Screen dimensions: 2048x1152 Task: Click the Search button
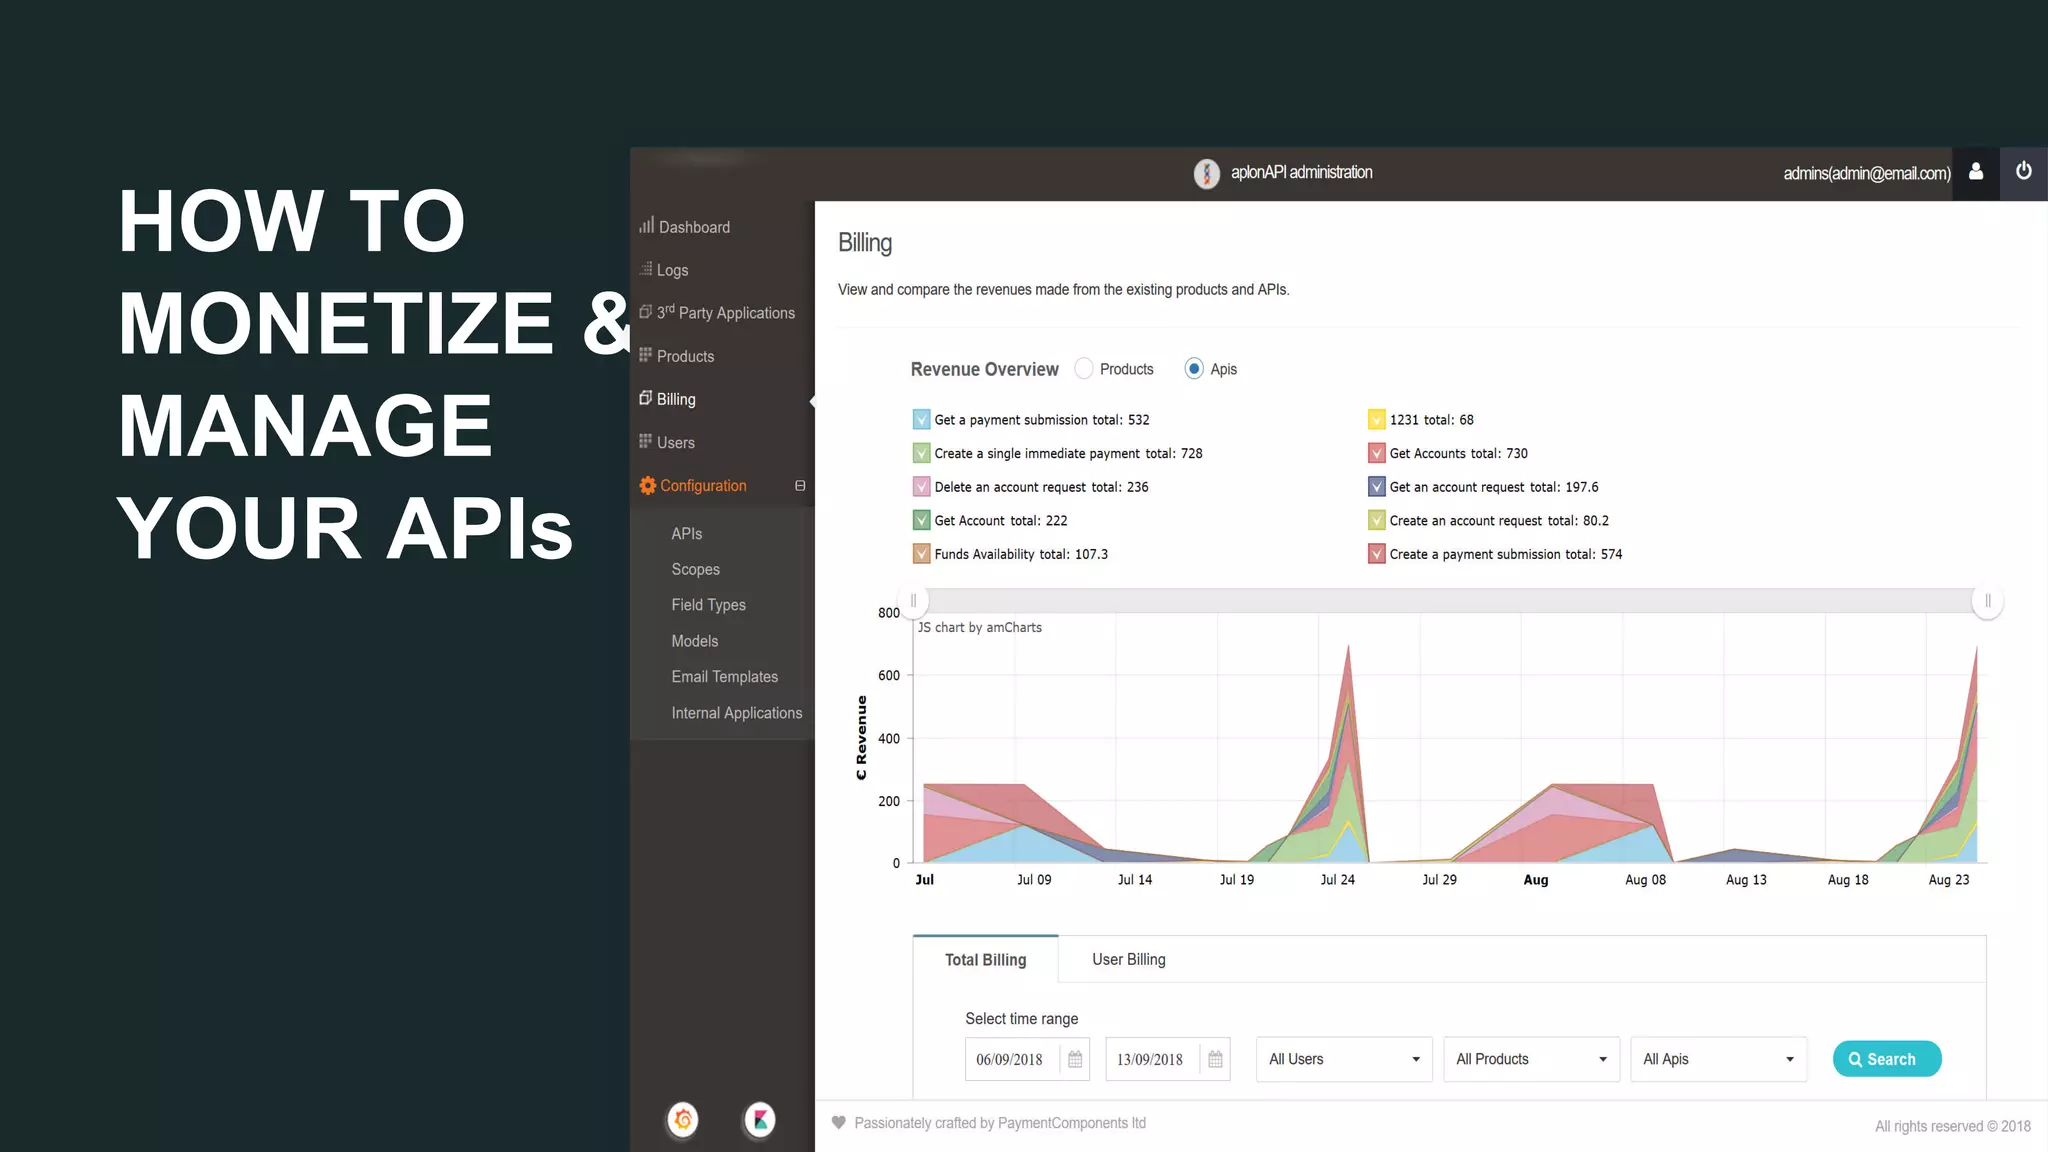[1887, 1060]
